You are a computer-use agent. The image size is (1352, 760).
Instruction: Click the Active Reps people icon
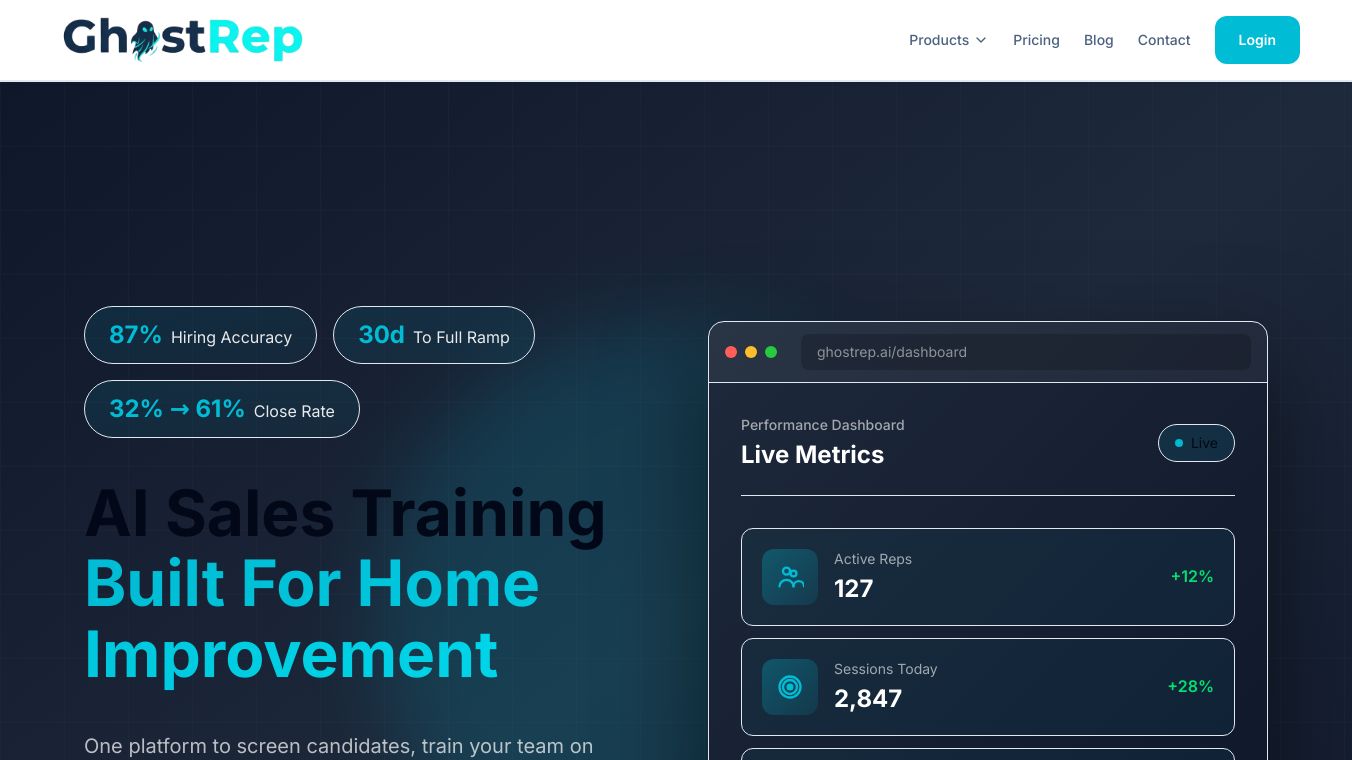pyautogui.click(x=790, y=577)
